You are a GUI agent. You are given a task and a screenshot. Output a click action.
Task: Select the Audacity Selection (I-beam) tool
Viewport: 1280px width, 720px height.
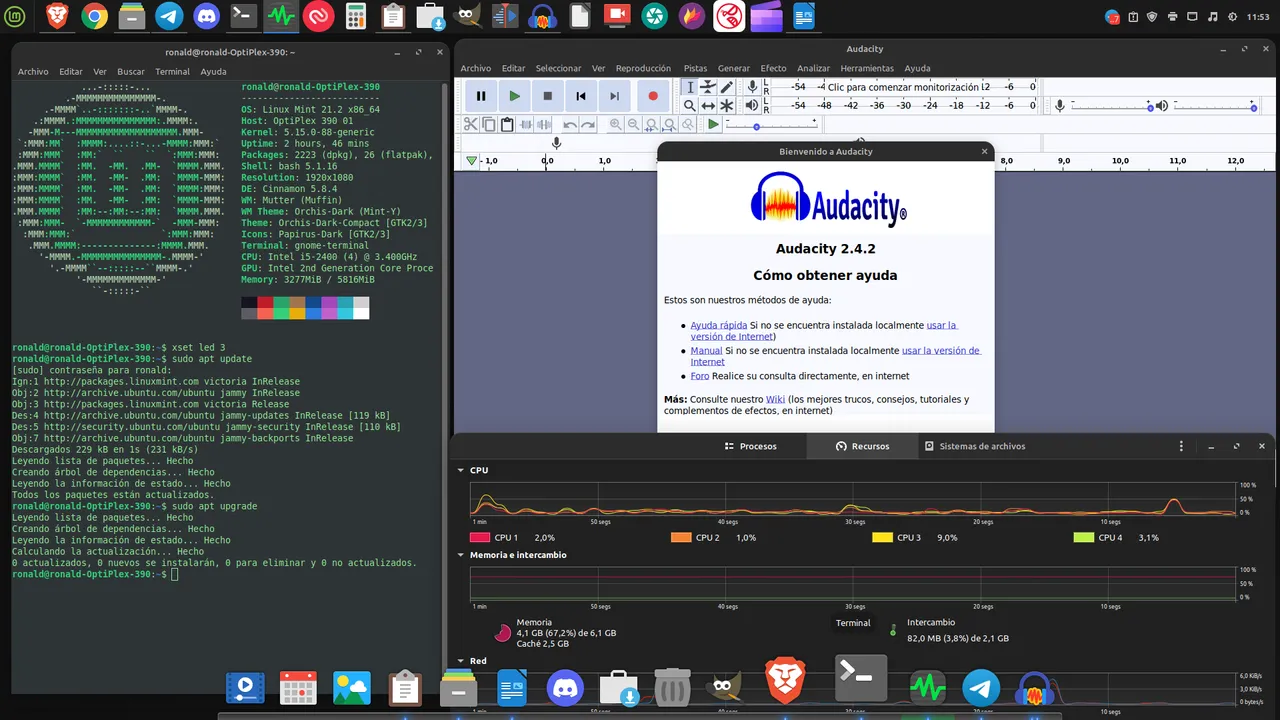[690, 88]
